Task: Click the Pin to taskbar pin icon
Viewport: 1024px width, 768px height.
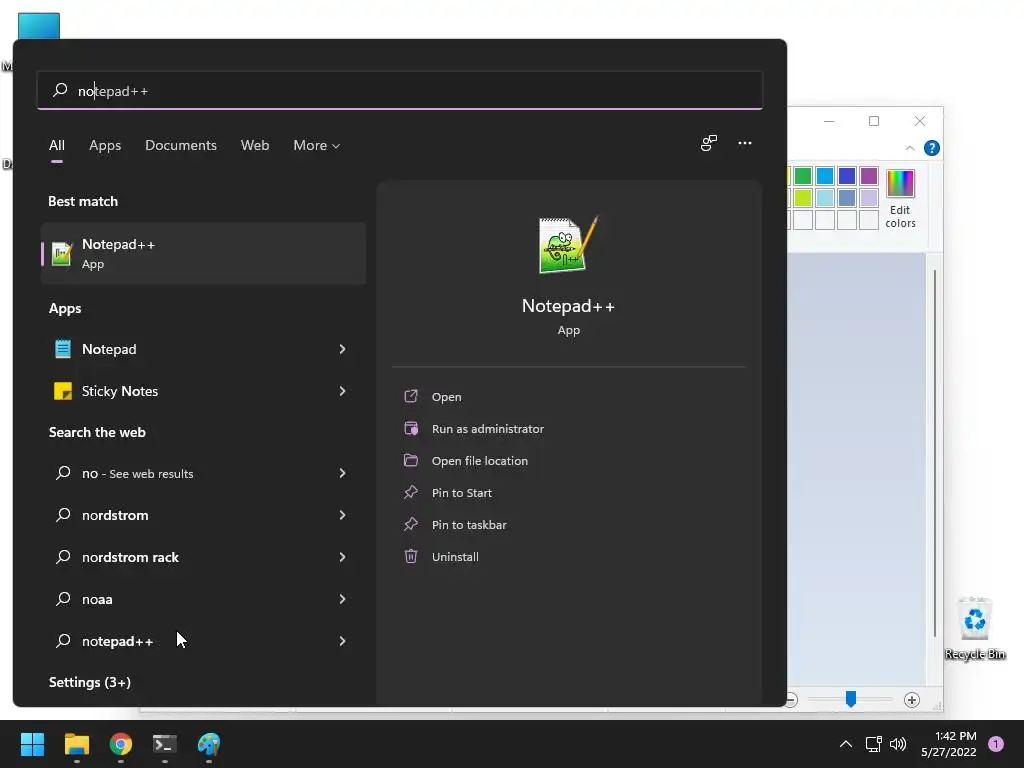Action: (x=411, y=524)
